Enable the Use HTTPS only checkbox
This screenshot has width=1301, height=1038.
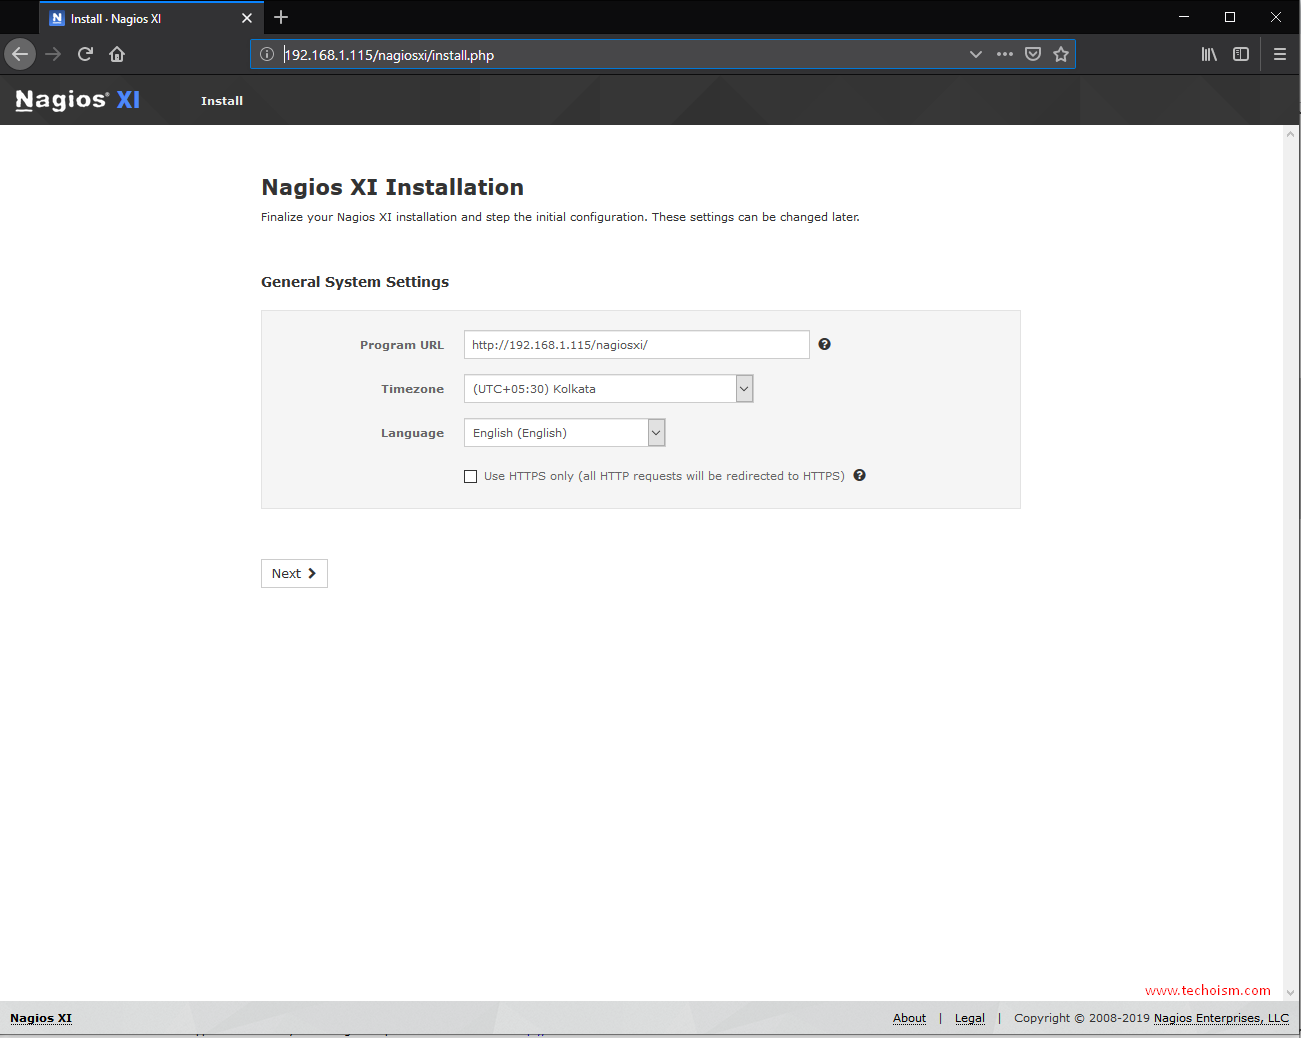pos(470,476)
